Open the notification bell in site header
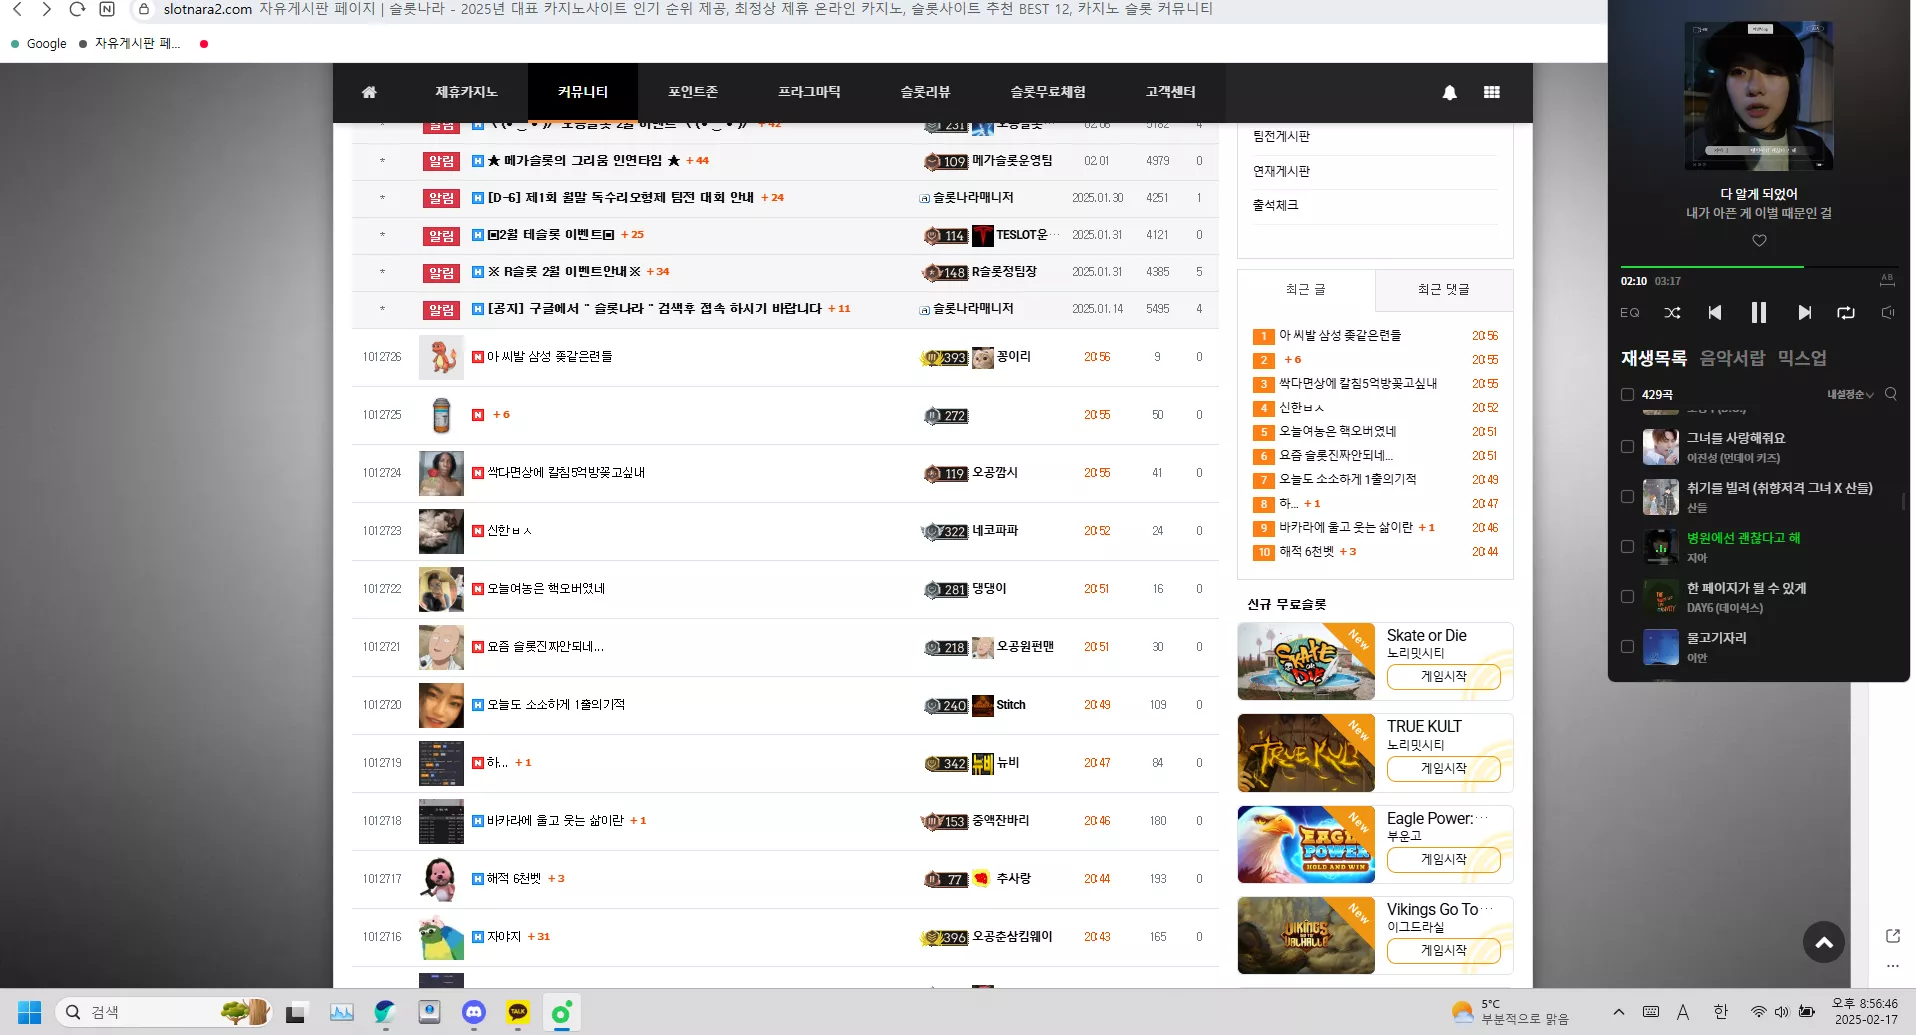Viewport: 1916px width, 1035px height. 1449,92
